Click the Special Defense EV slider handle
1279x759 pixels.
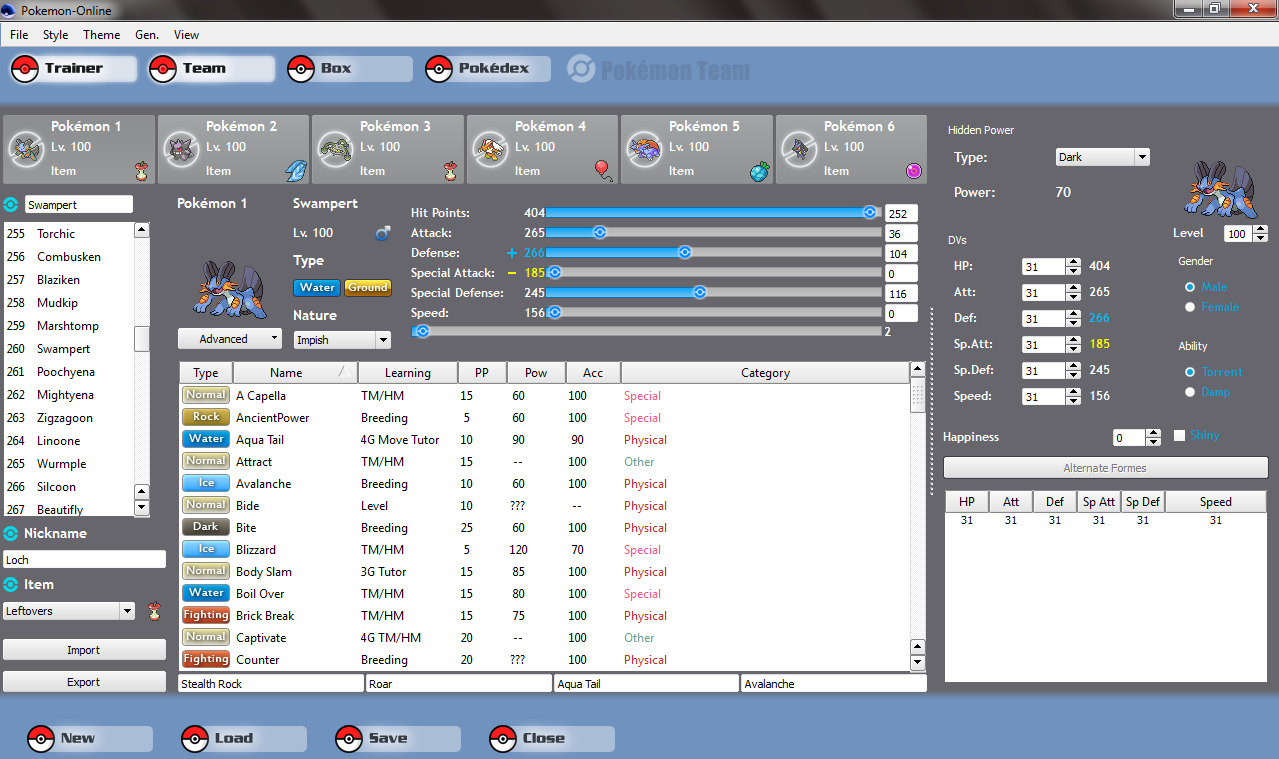coord(700,292)
